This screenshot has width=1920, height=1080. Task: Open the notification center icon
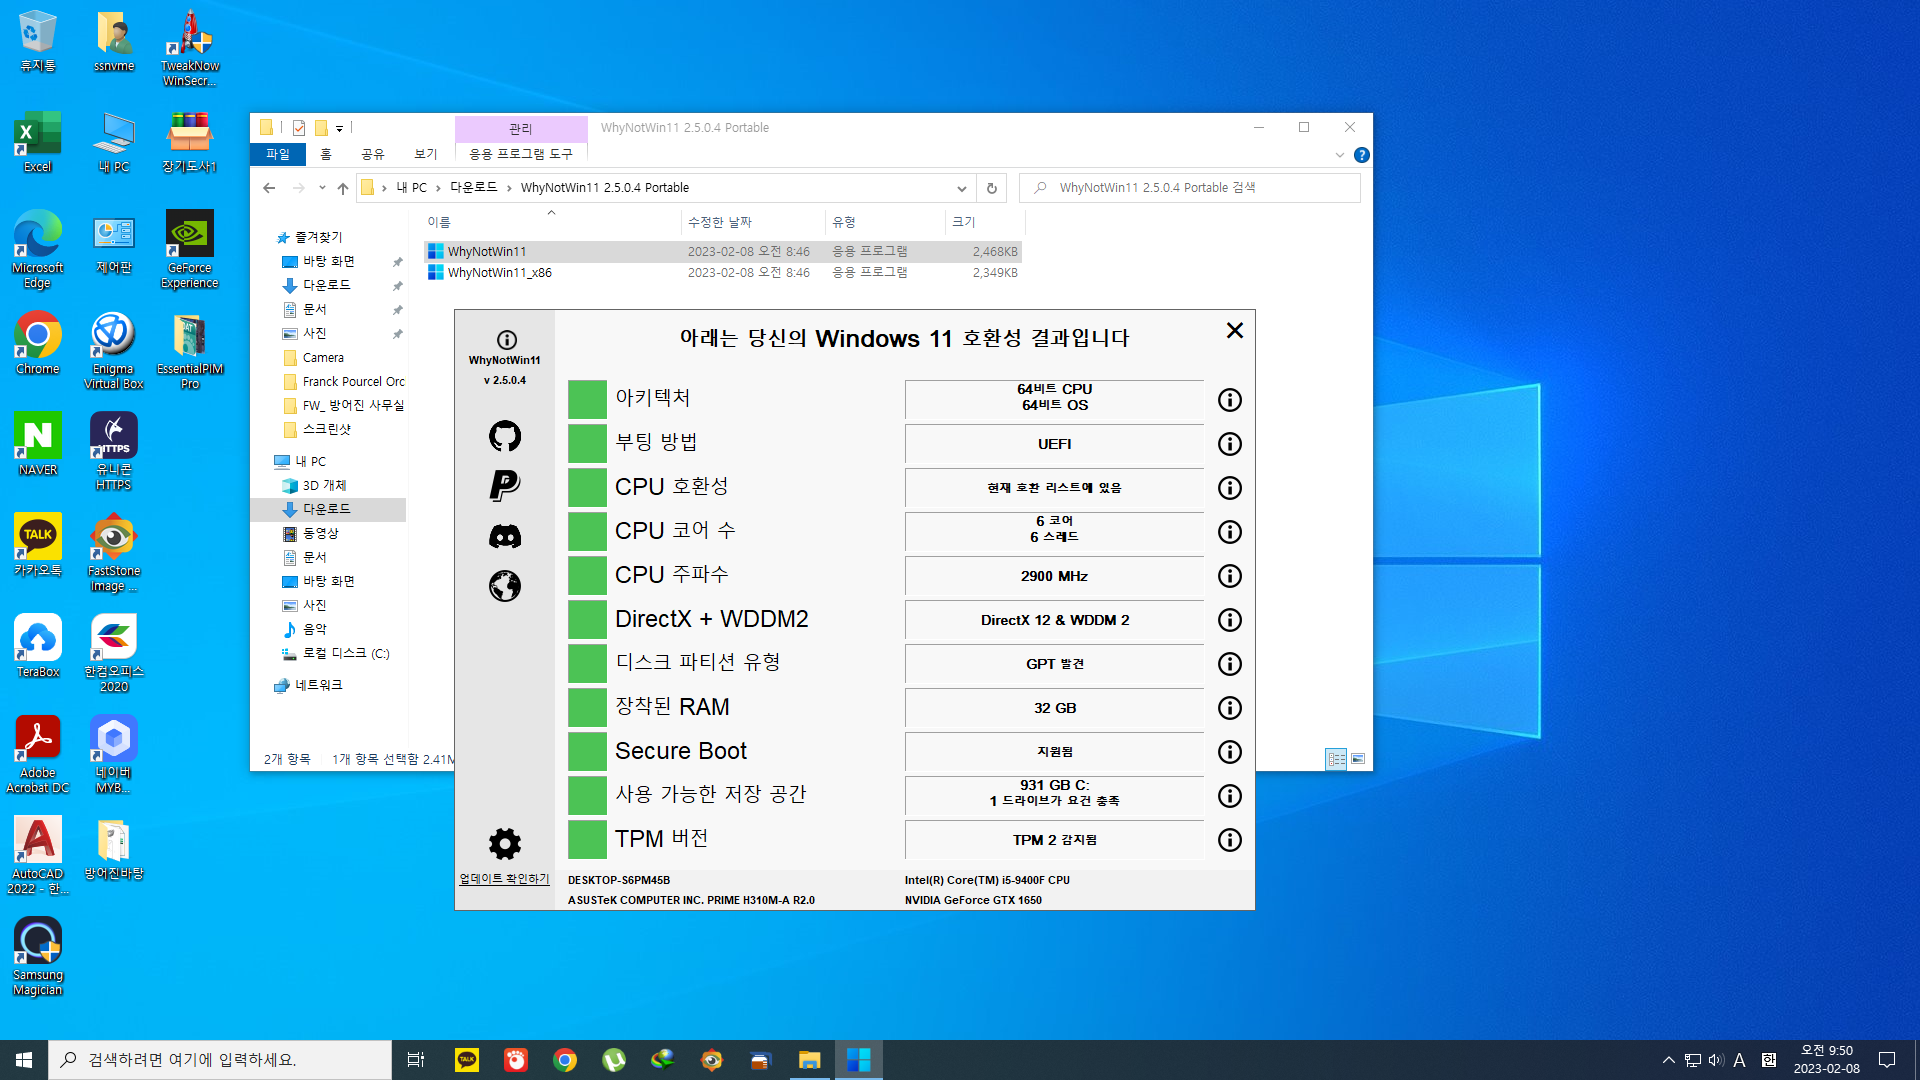pyautogui.click(x=1887, y=1060)
